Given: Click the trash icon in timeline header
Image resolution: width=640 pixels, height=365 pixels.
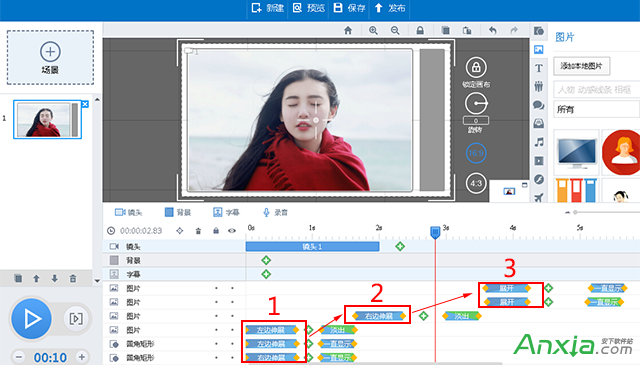Looking at the screenshot, I should (198, 231).
